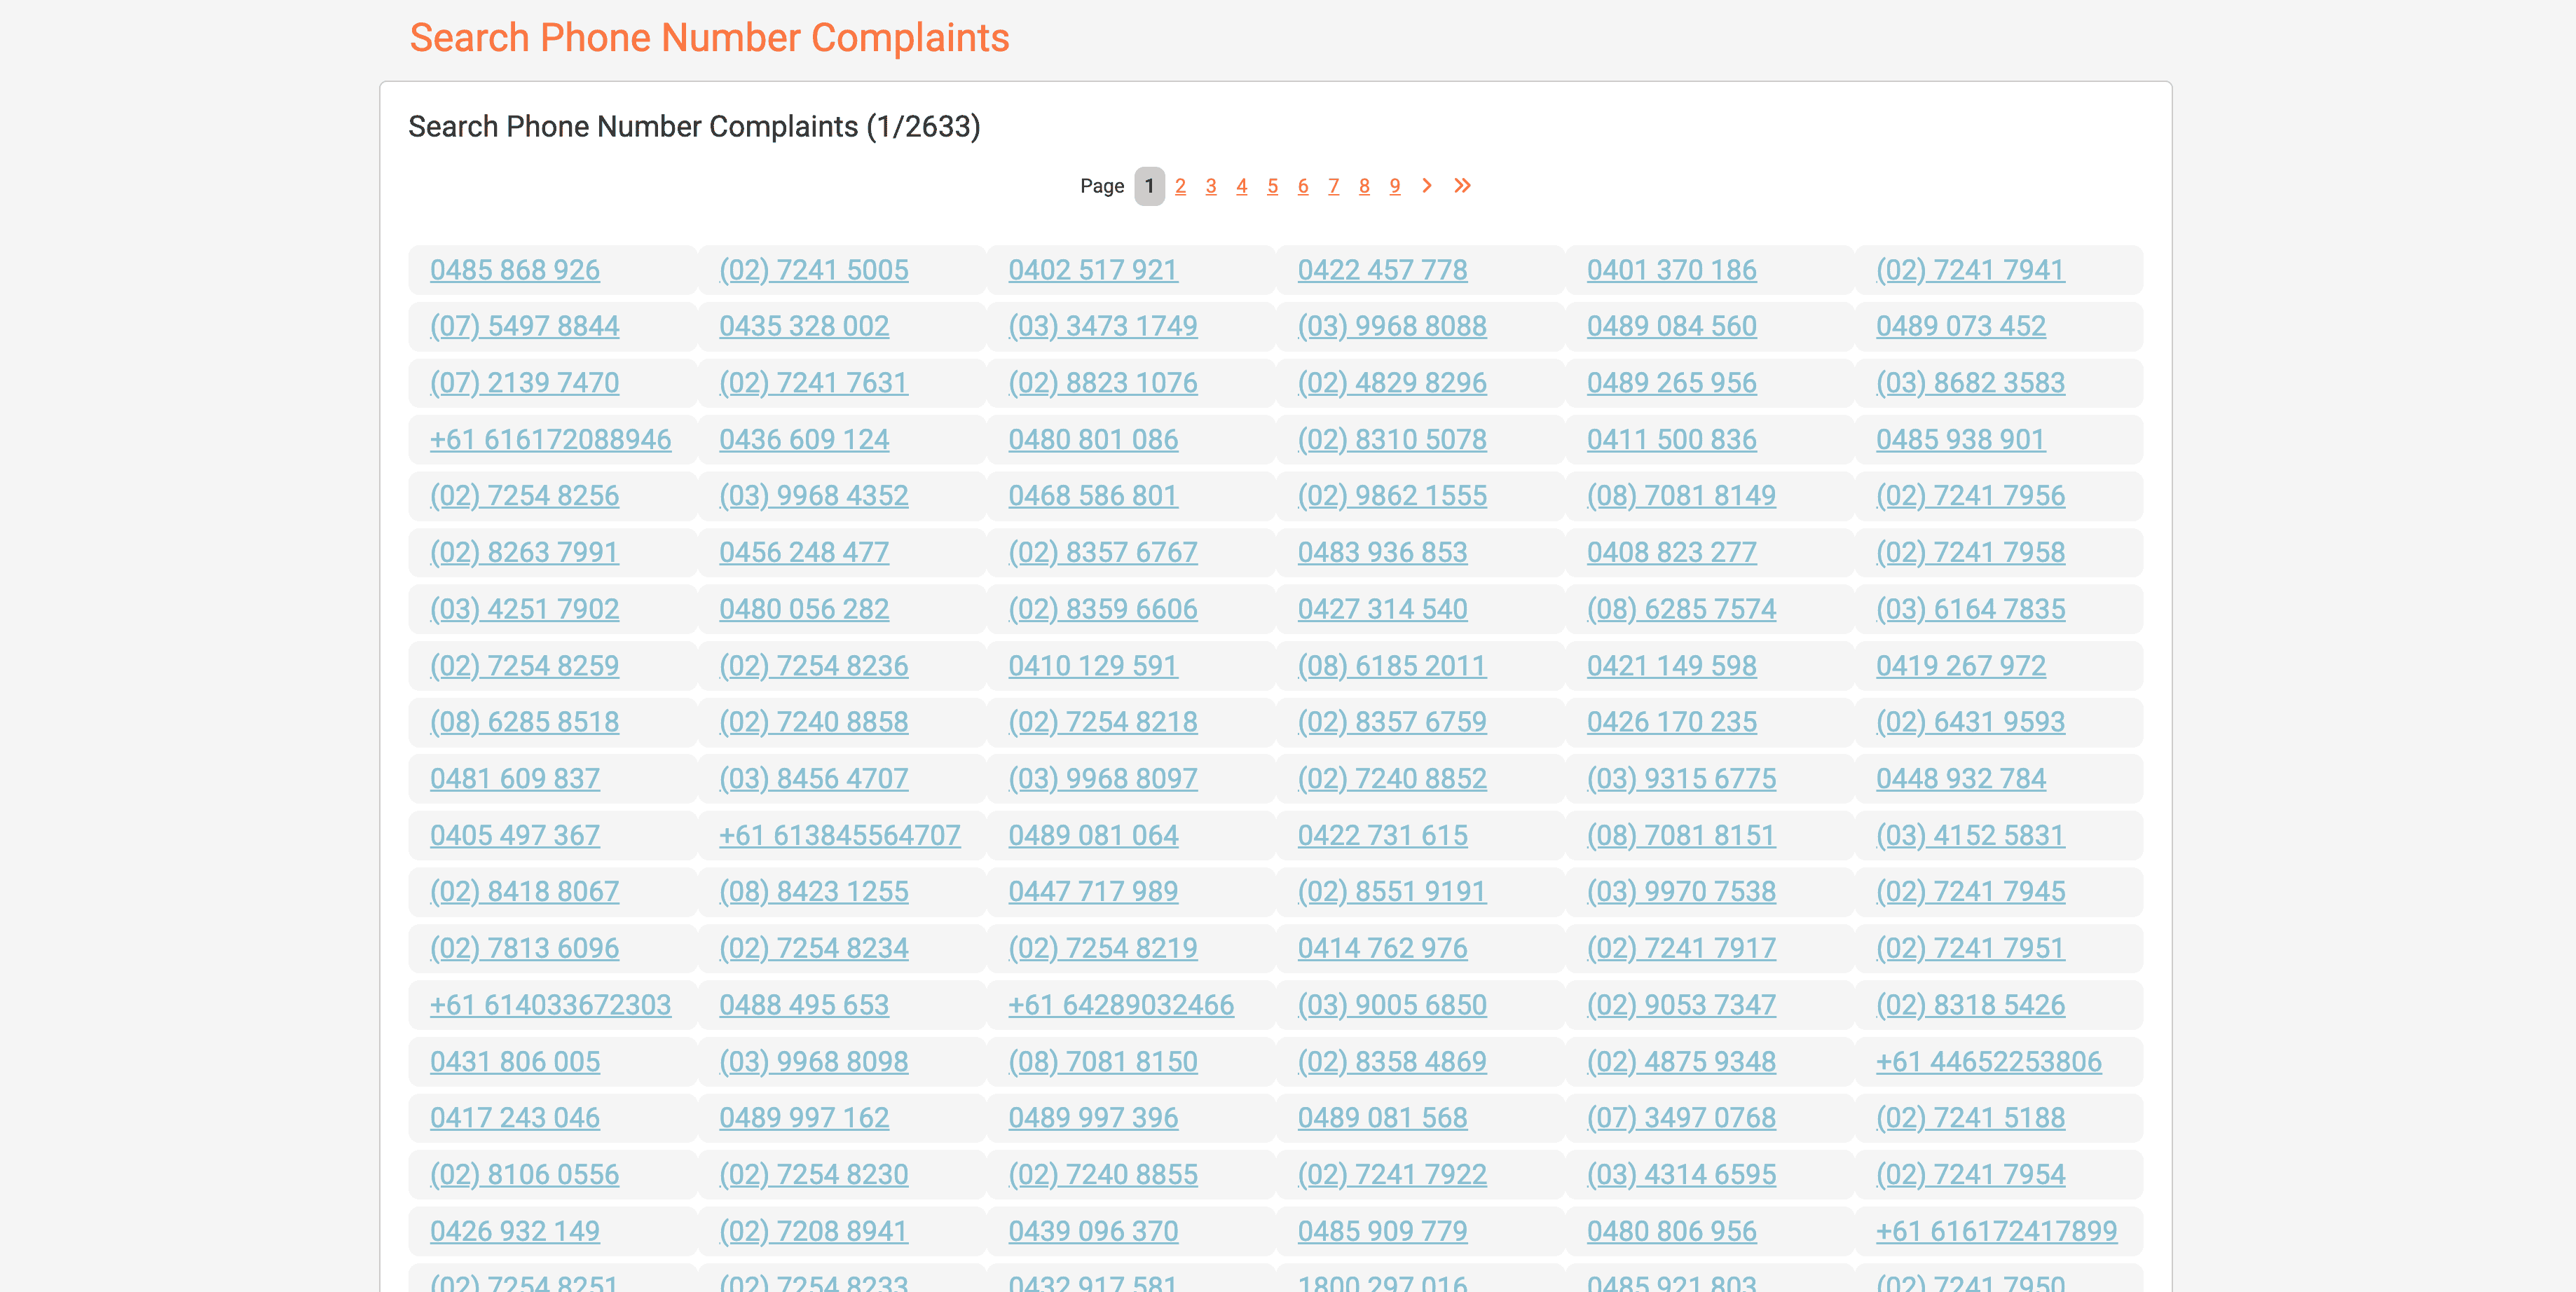The width and height of the screenshot is (2576, 1292).
Task: Open complaints for 0485 868 926
Action: [515, 270]
